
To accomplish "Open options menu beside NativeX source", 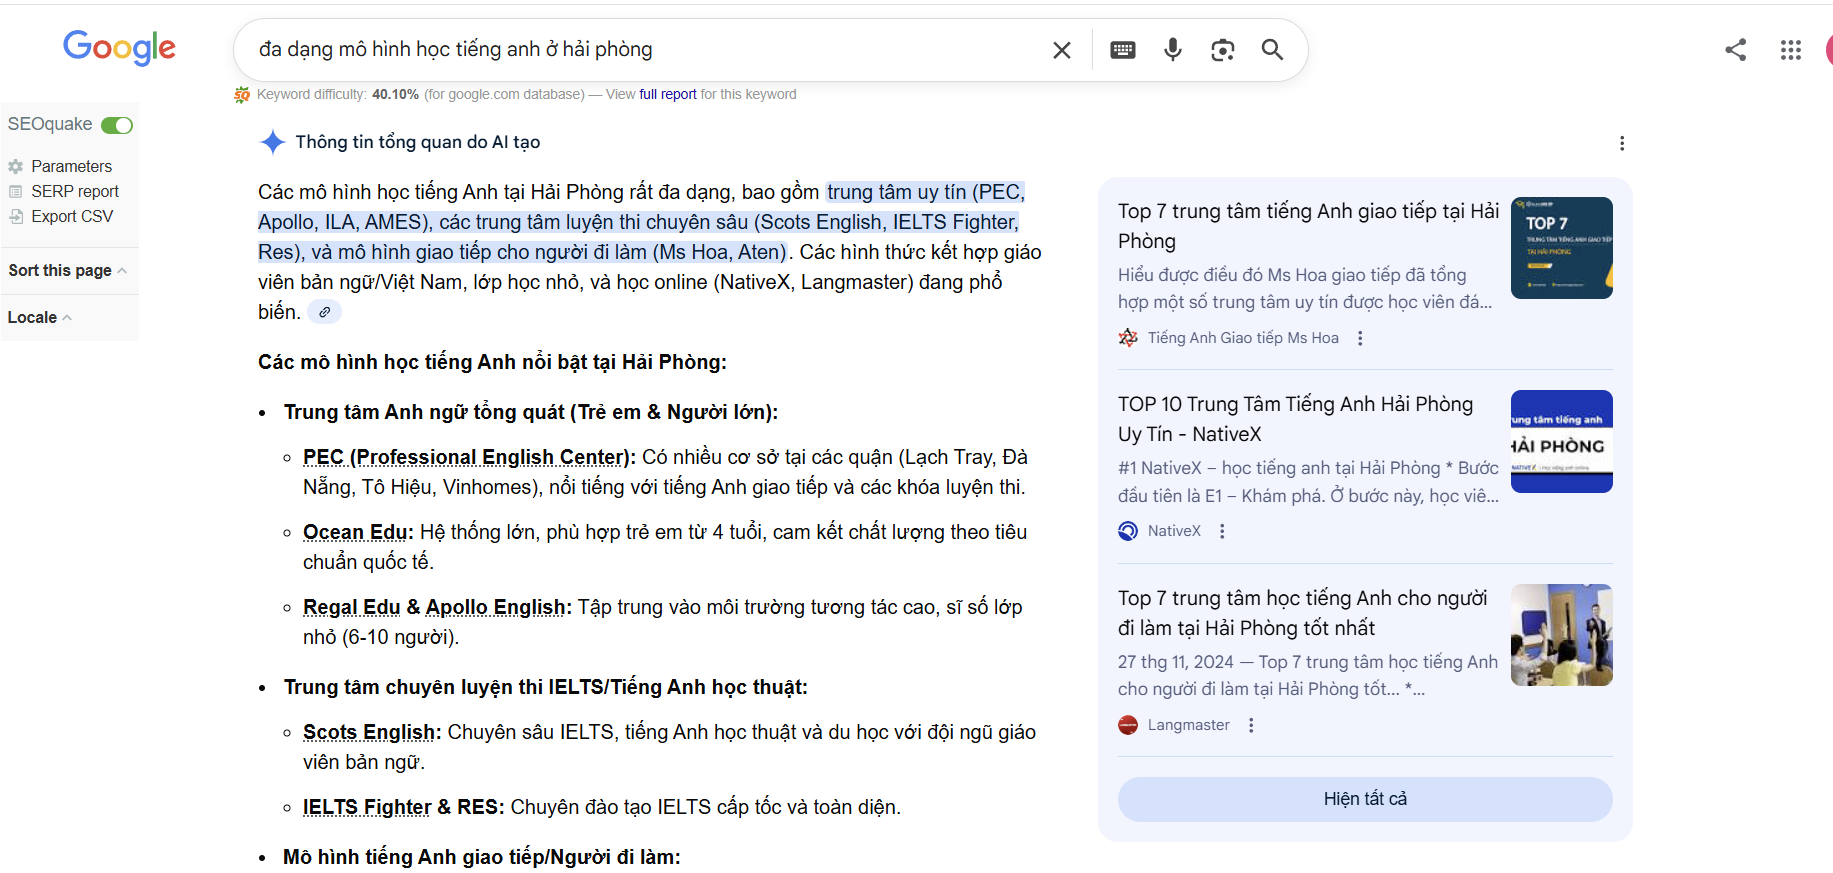I will point(1222,531).
